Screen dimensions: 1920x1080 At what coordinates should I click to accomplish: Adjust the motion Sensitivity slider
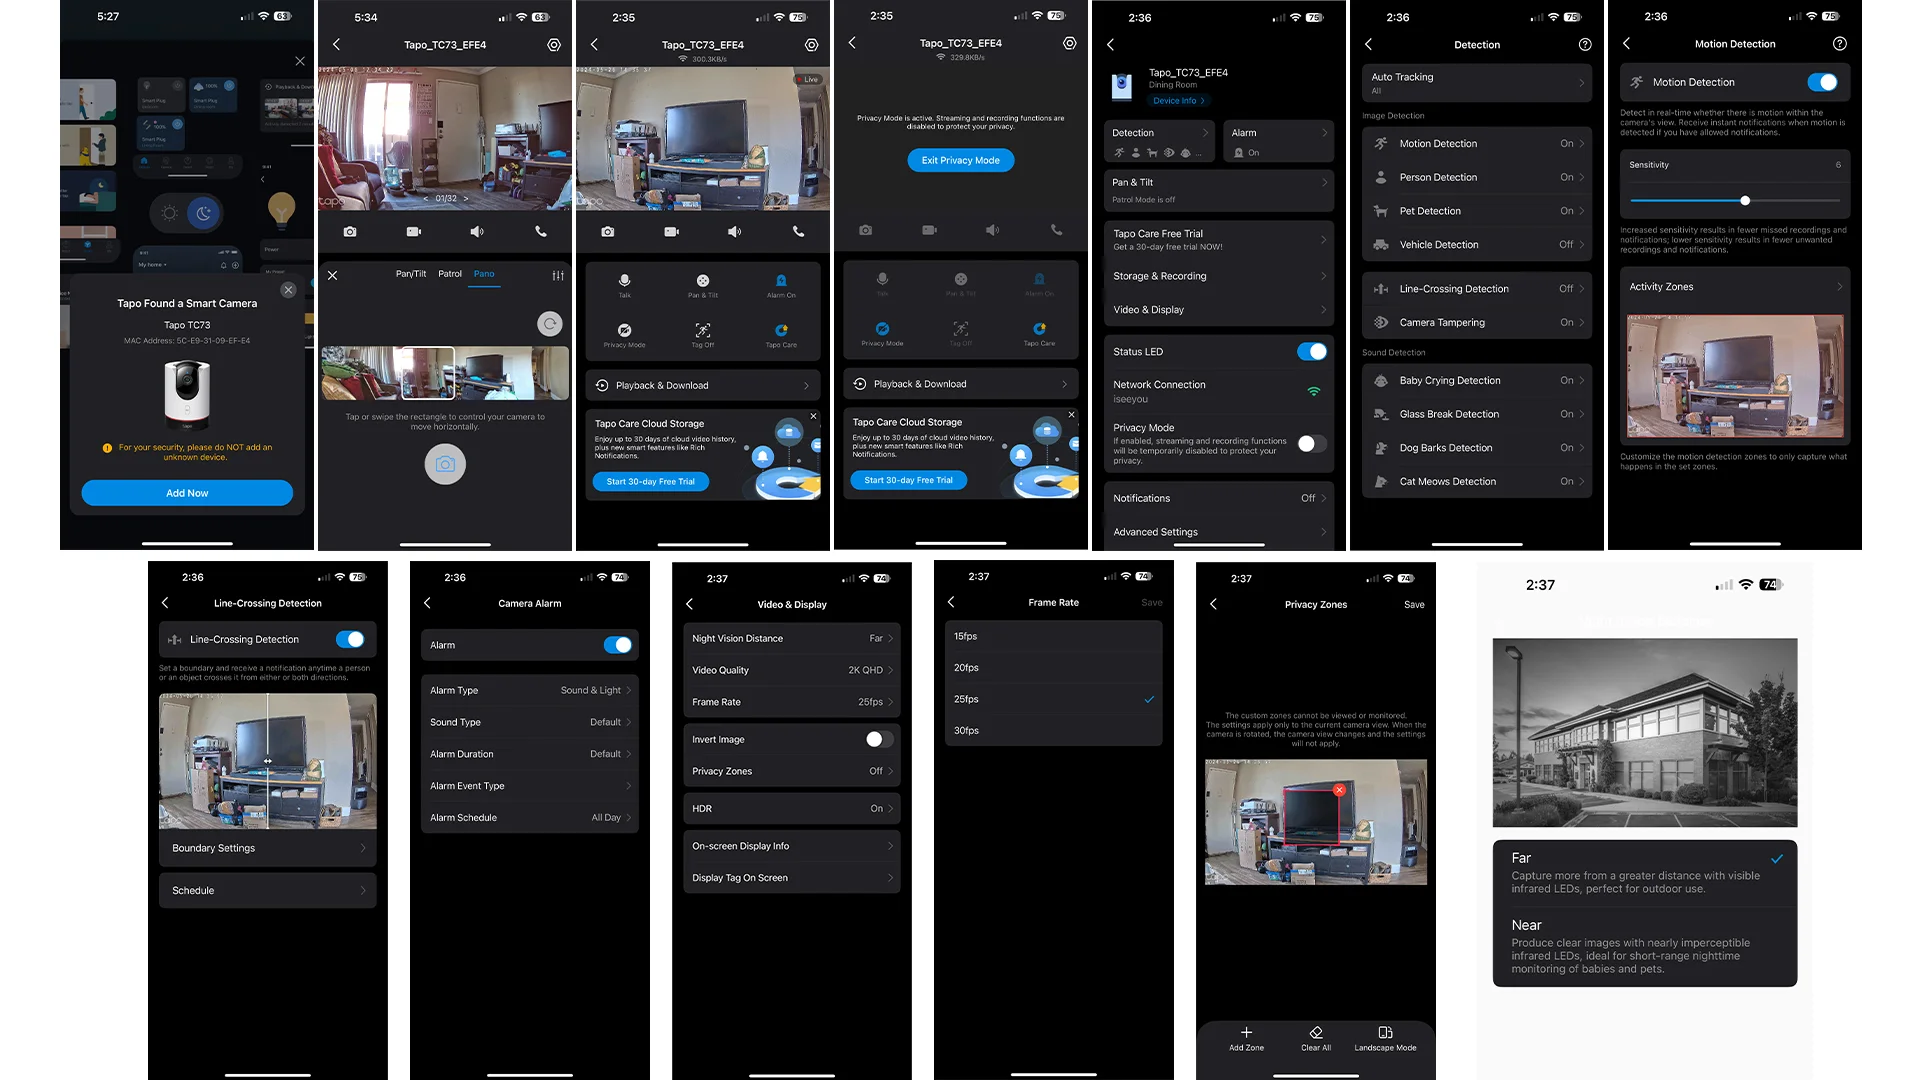[x=1744, y=201]
